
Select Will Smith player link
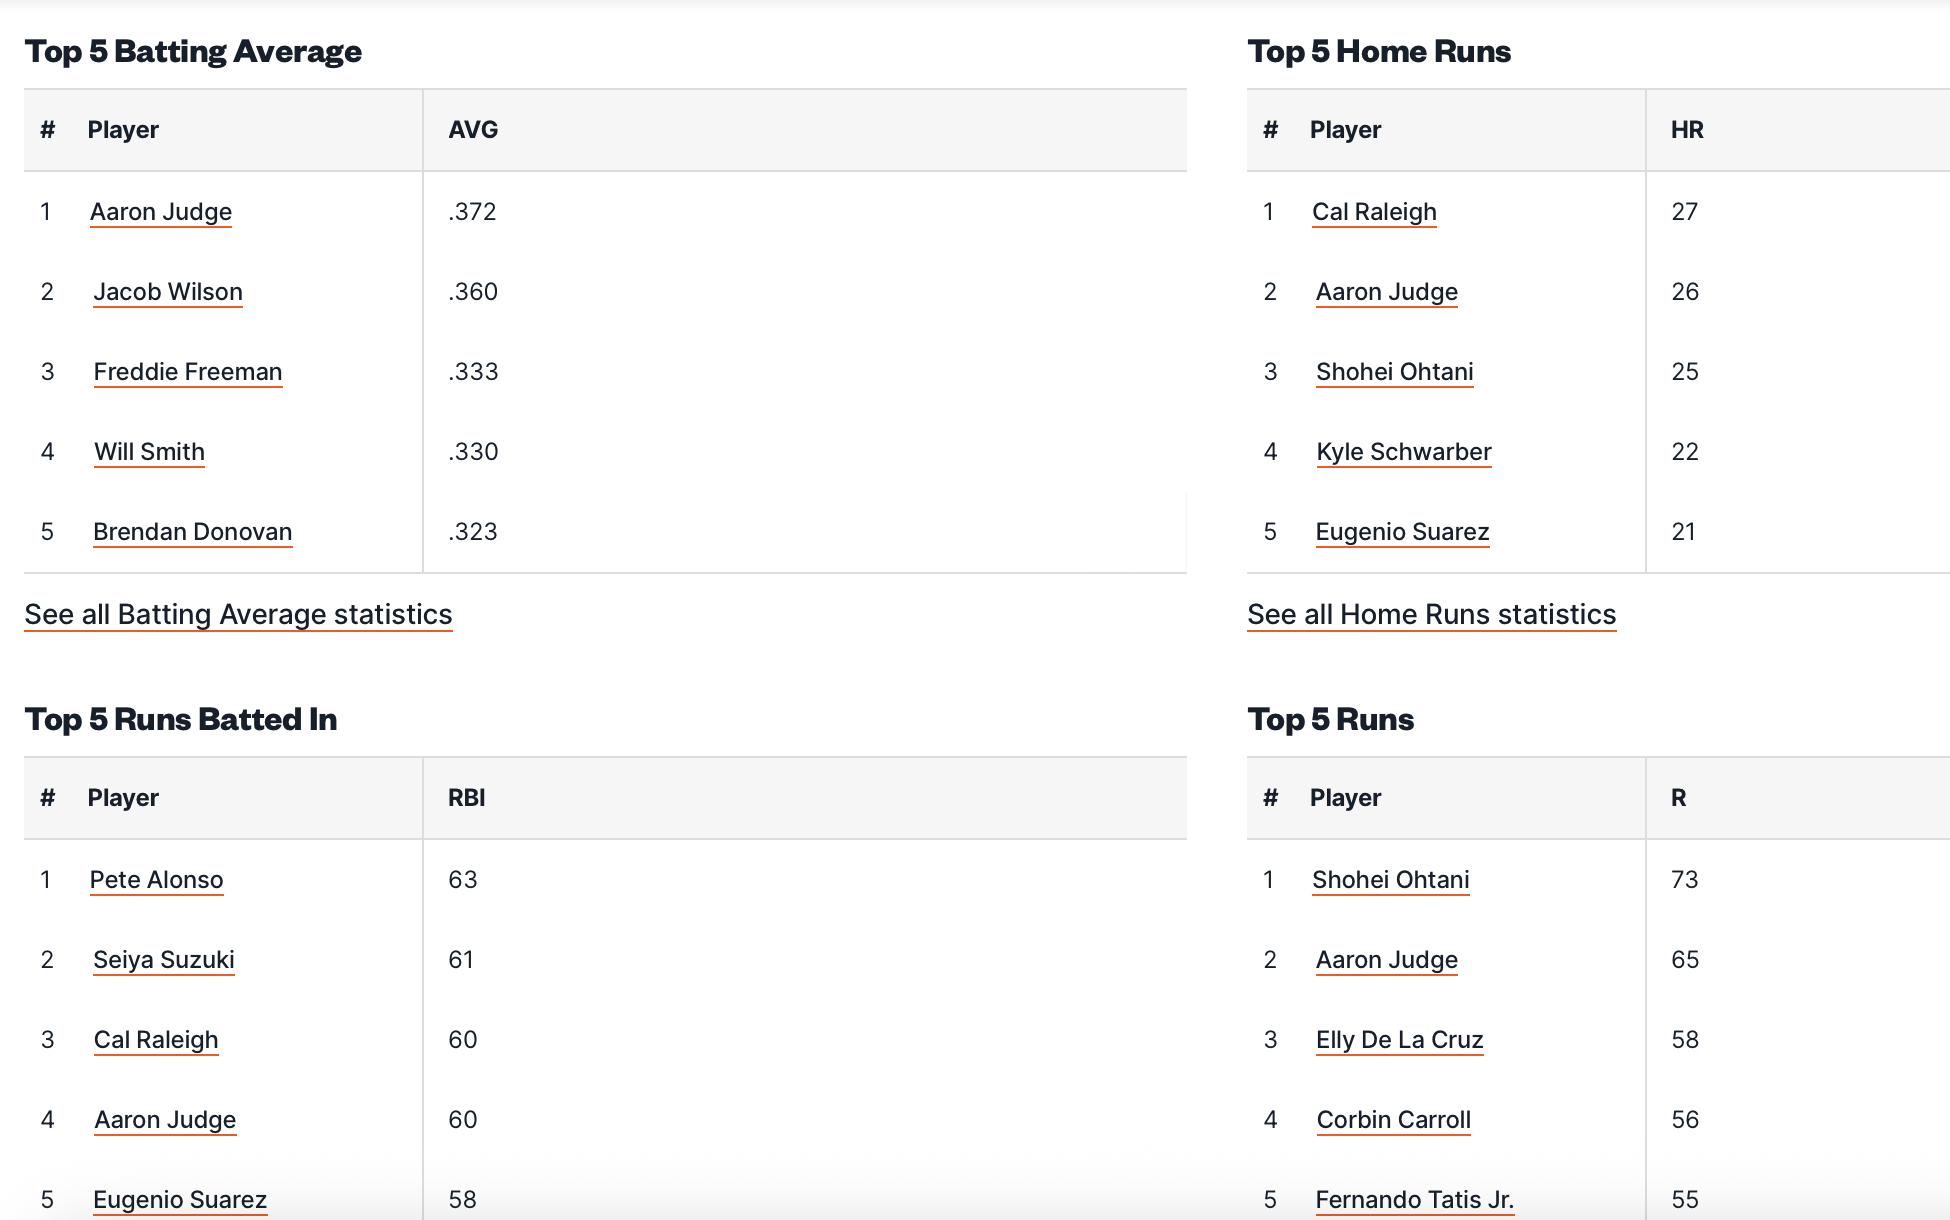(149, 452)
